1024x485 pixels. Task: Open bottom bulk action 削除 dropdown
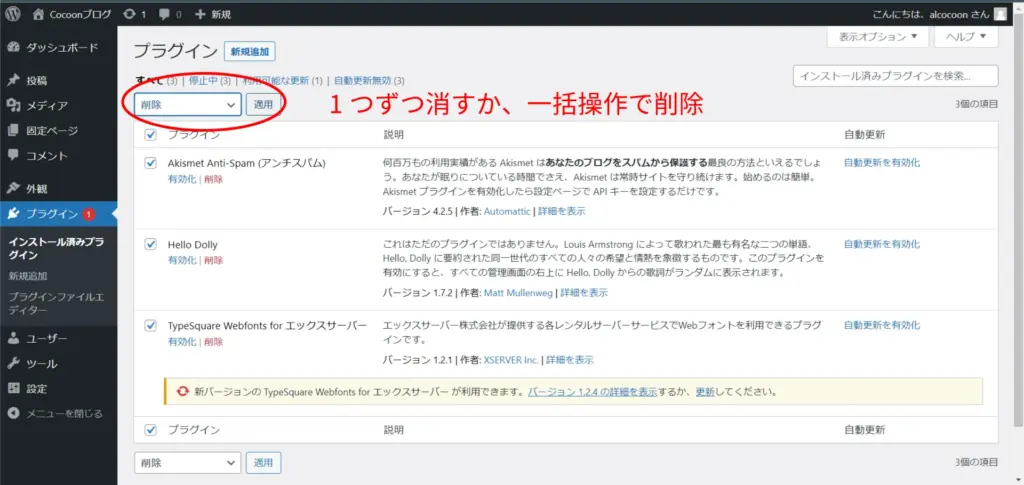click(188, 463)
